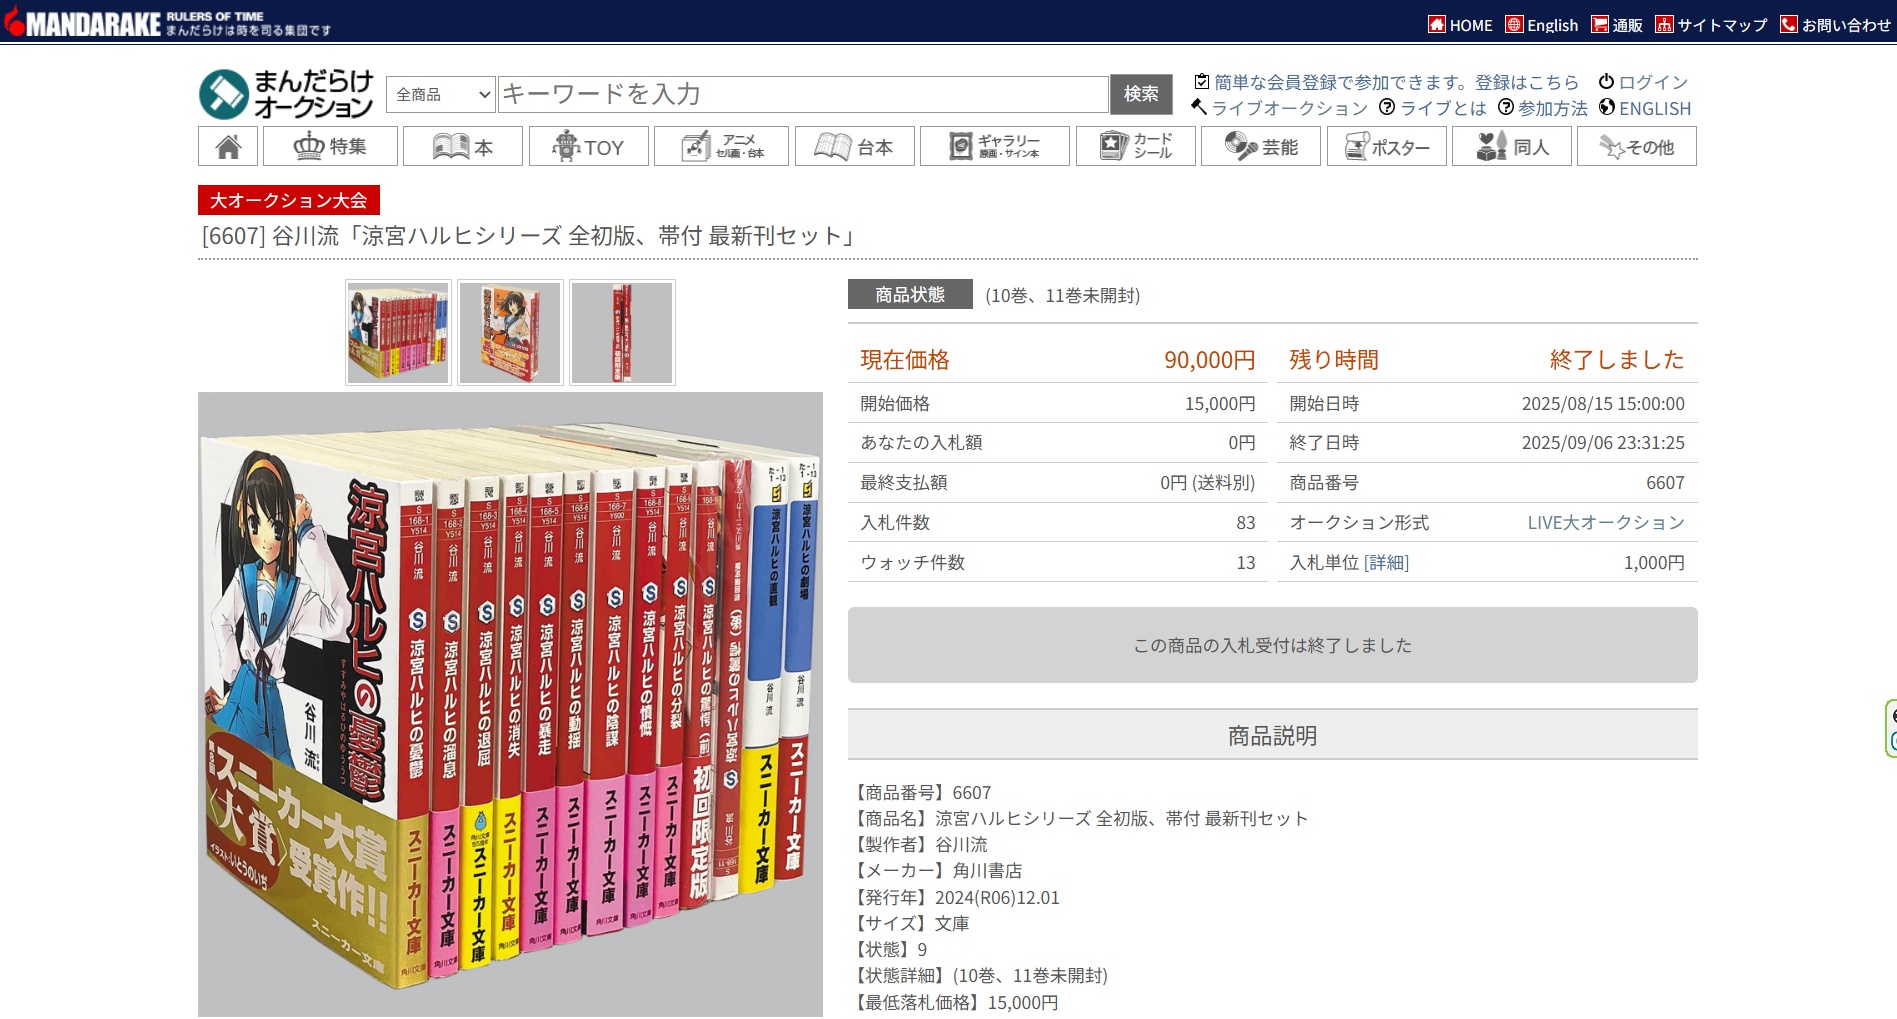Image resolution: width=1897 pixels, height=1019 pixels.
Task: Click the 検索 search button
Action: [x=1141, y=94]
